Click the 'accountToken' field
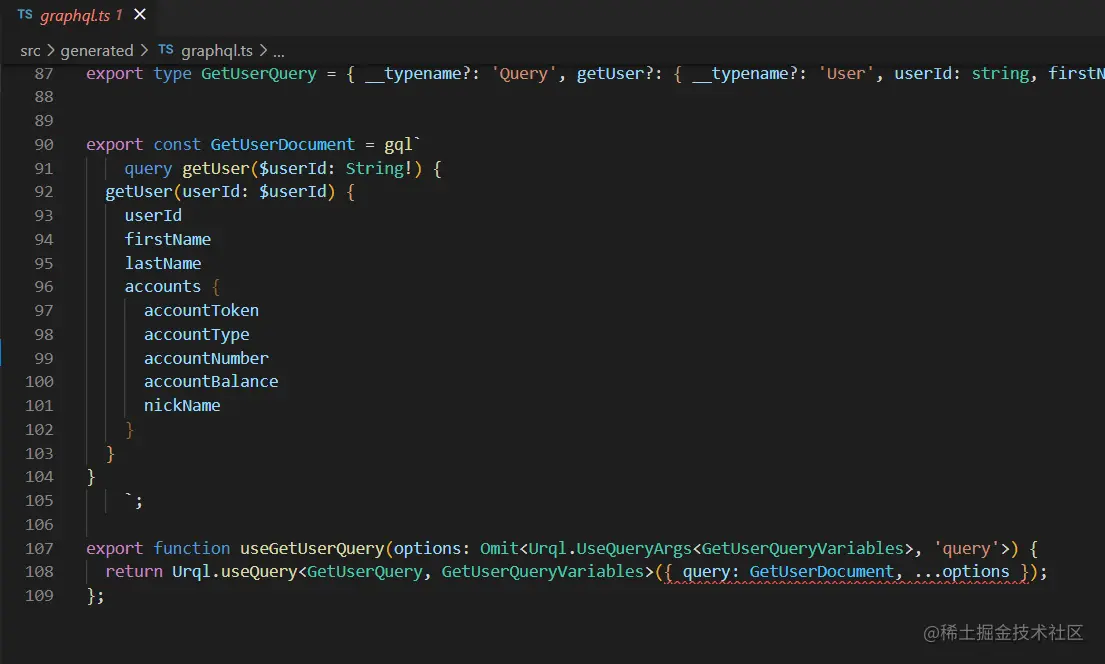 (202, 311)
